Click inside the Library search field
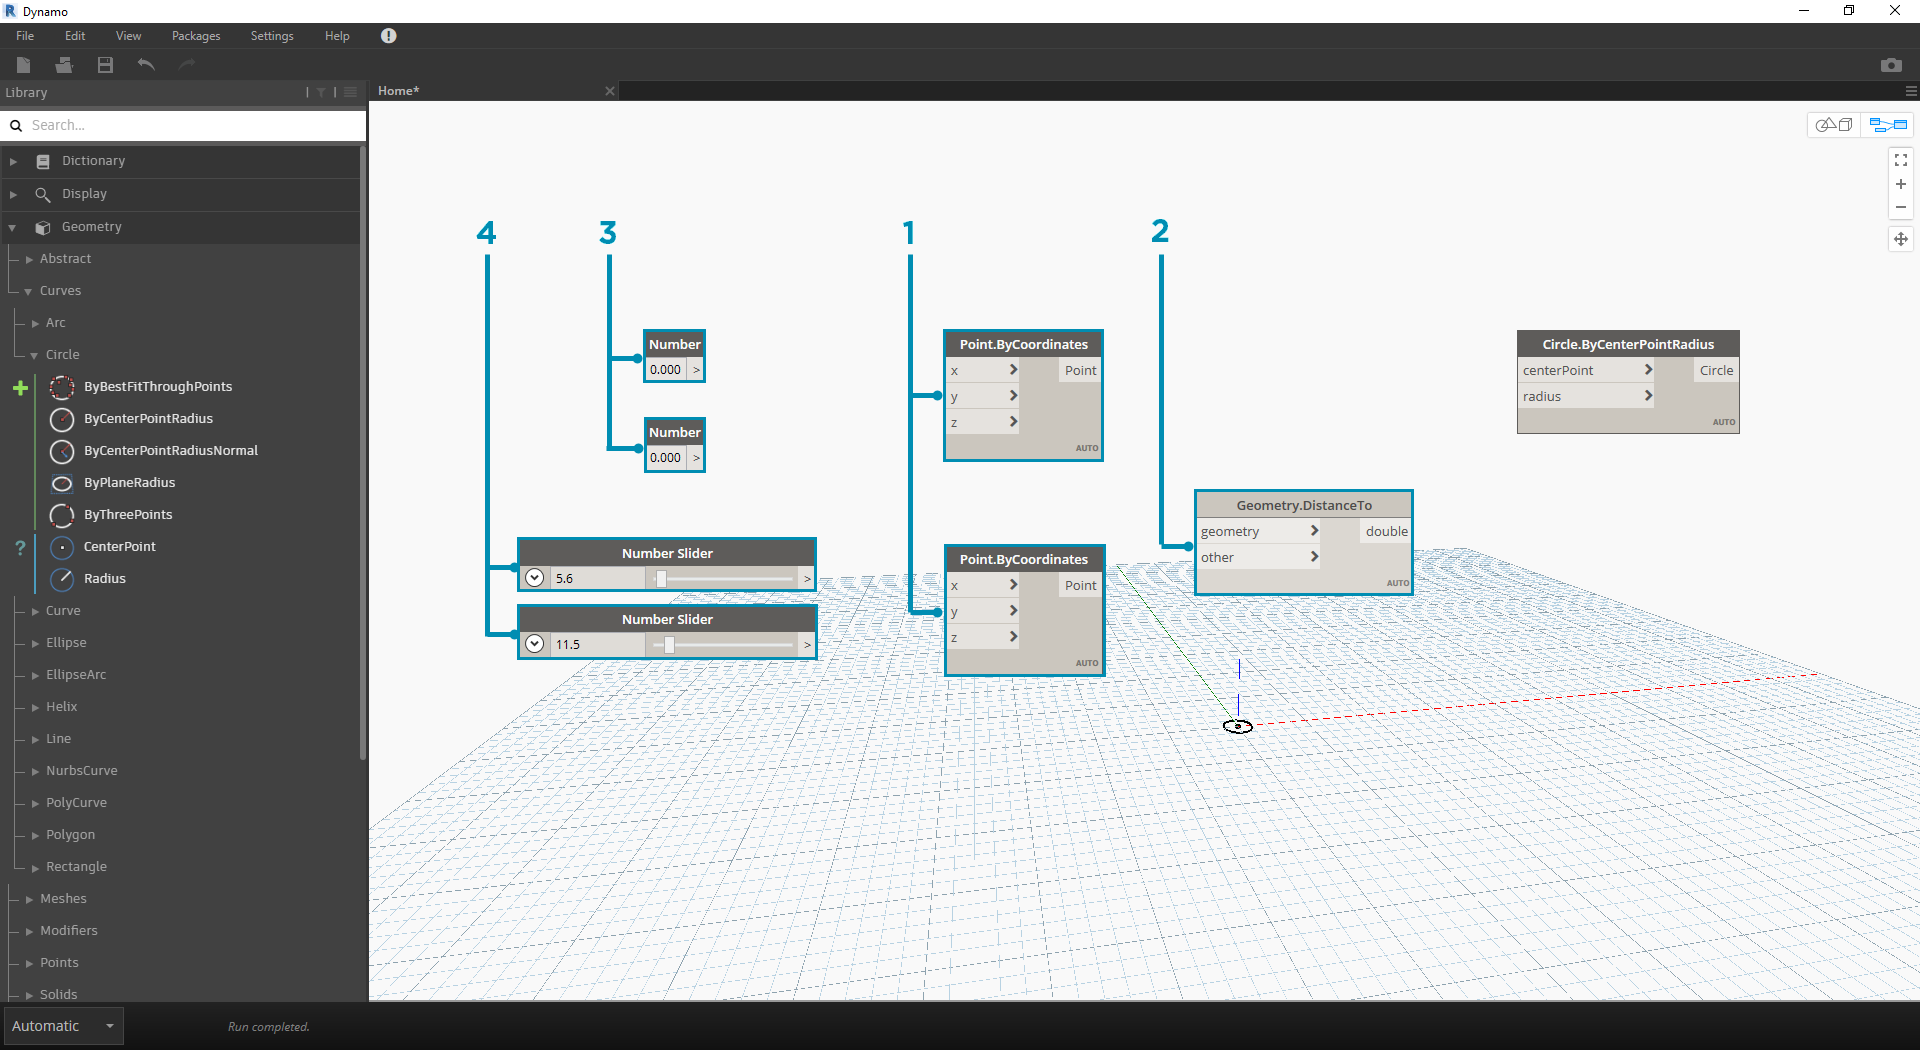Screen dimensions: 1920x1050 pyautogui.click(x=180, y=125)
